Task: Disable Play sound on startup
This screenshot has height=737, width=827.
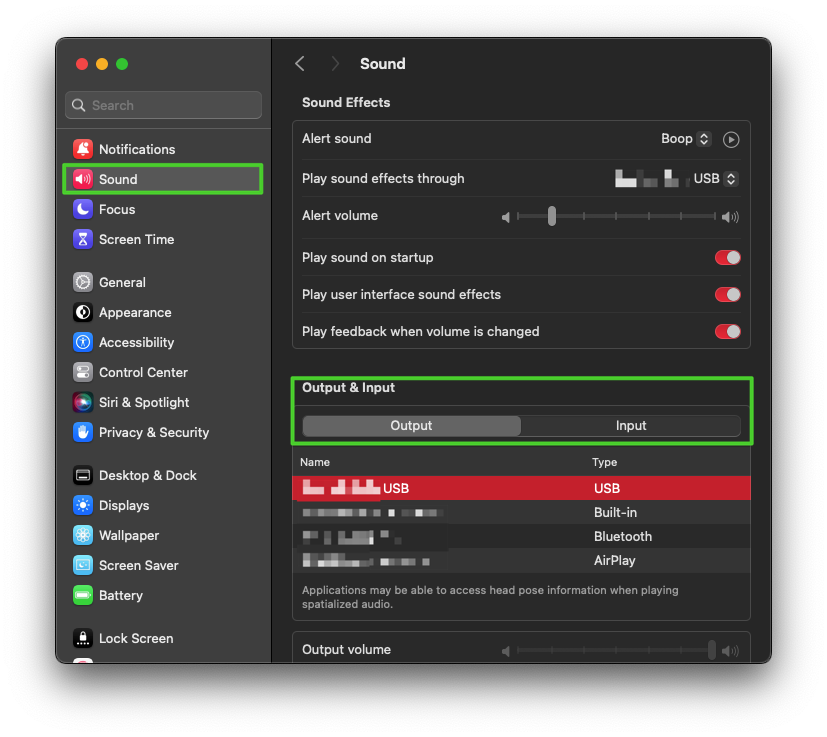Action: click(x=727, y=258)
